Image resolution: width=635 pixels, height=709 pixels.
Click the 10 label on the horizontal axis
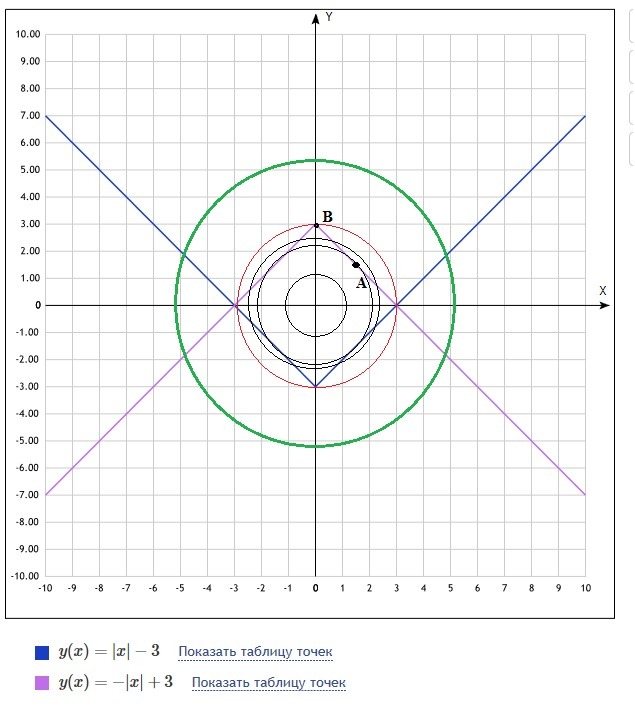point(586,588)
